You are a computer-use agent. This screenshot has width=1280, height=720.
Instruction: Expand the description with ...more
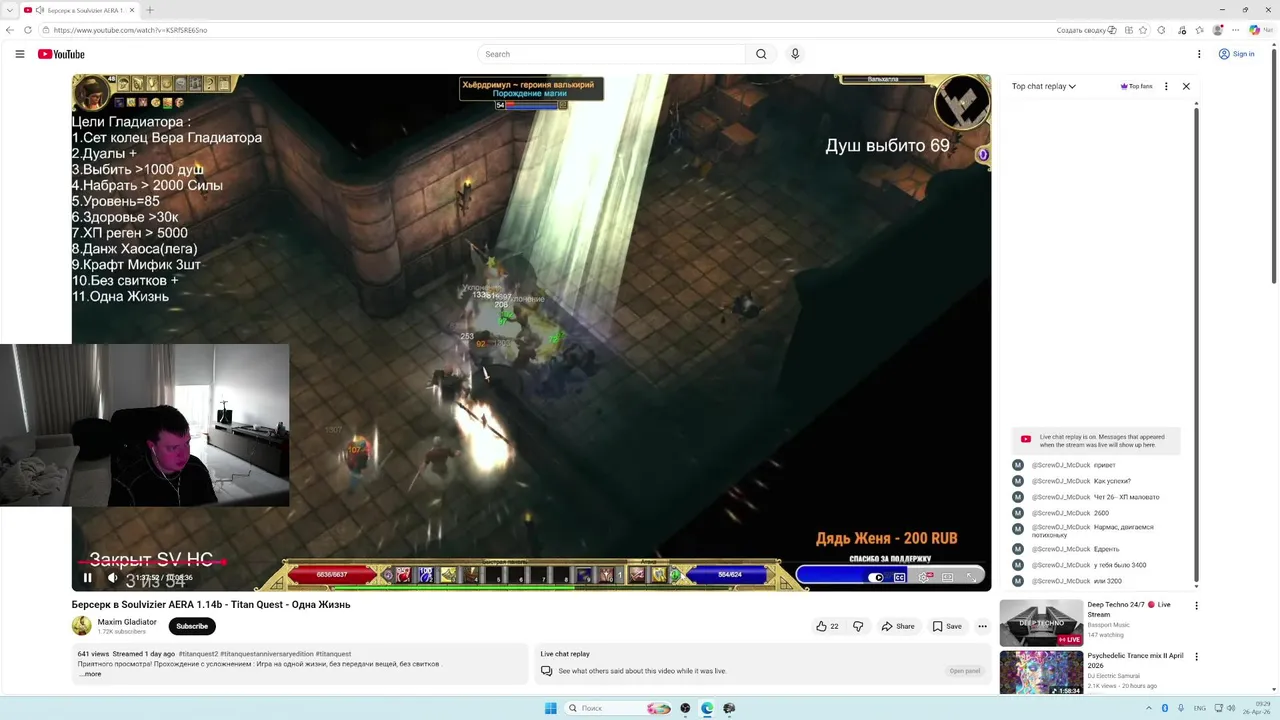(x=90, y=674)
